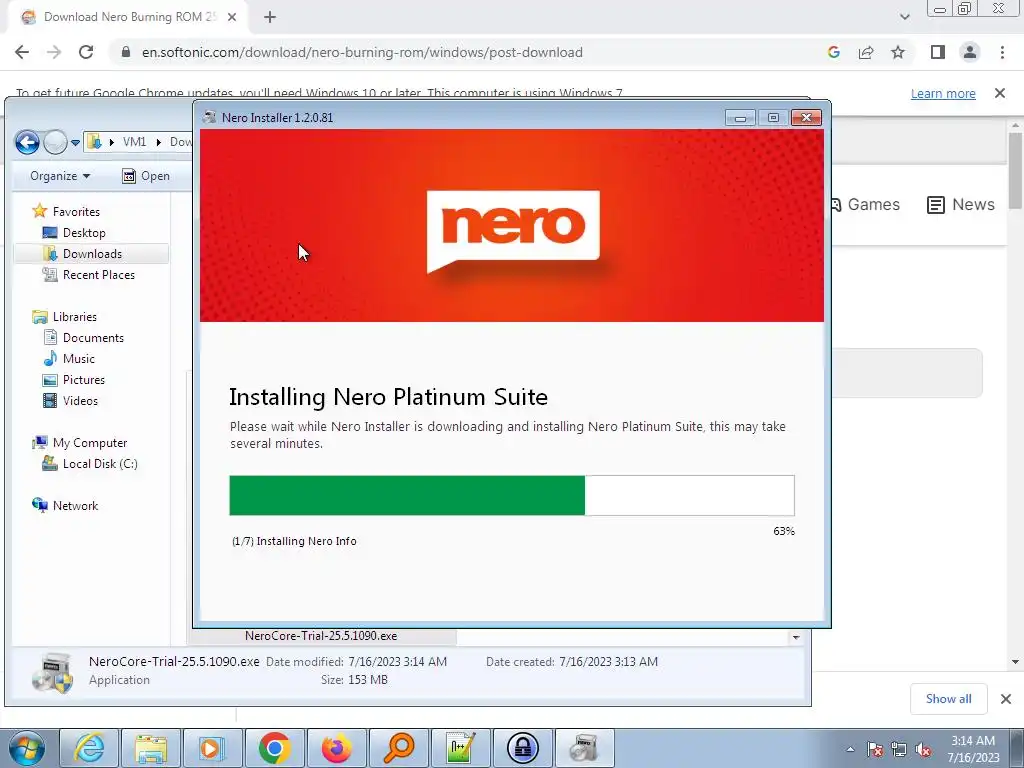Screen dimensions: 1024x768
Task: Select Network in navigation pane
Action: [76, 505]
